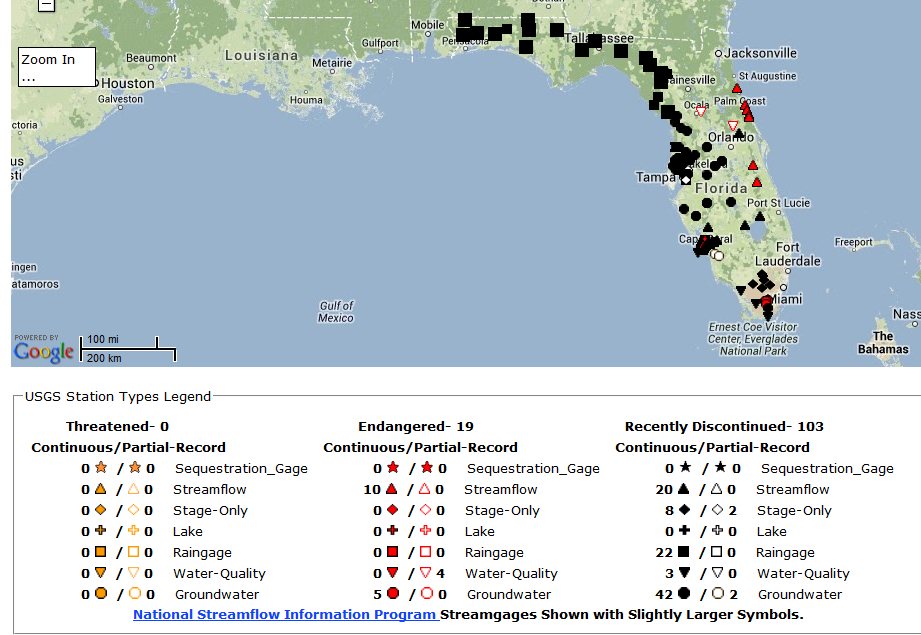This screenshot has height=635, width=921.
Task: Click the count 42 beside Recently Discontinued Groundwater
Action: point(664,594)
